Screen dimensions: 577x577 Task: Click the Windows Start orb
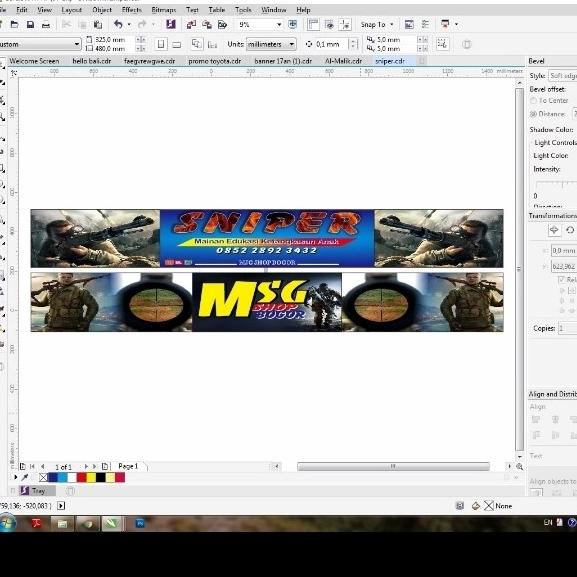point(7,523)
